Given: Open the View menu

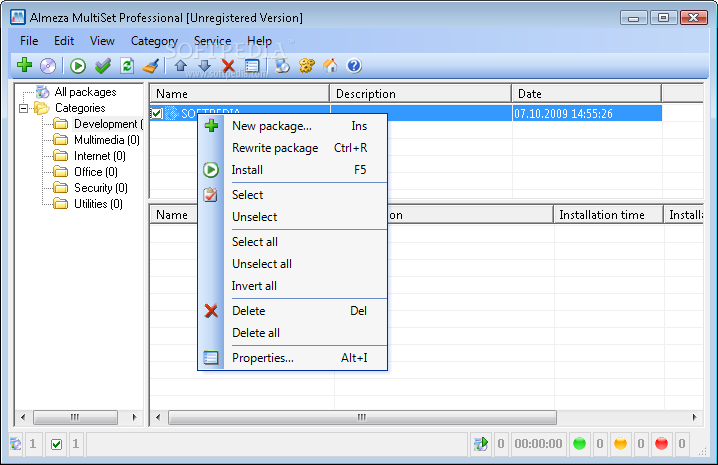Looking at the screenshot, I should point(102,41).
